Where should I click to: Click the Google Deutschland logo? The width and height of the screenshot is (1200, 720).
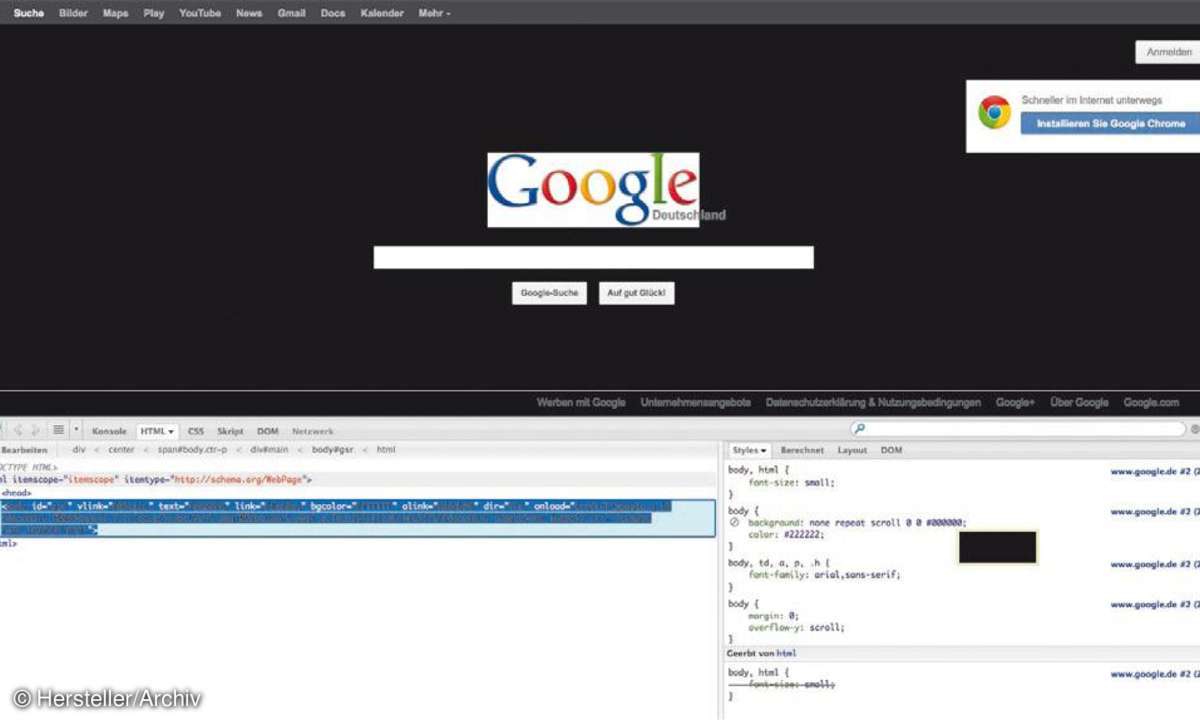tap(593, 190)
